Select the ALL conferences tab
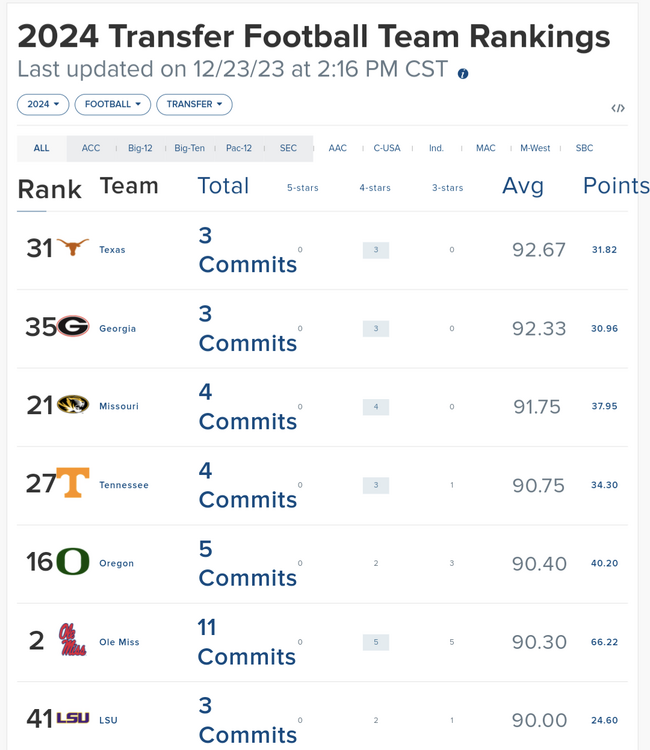 41,148
